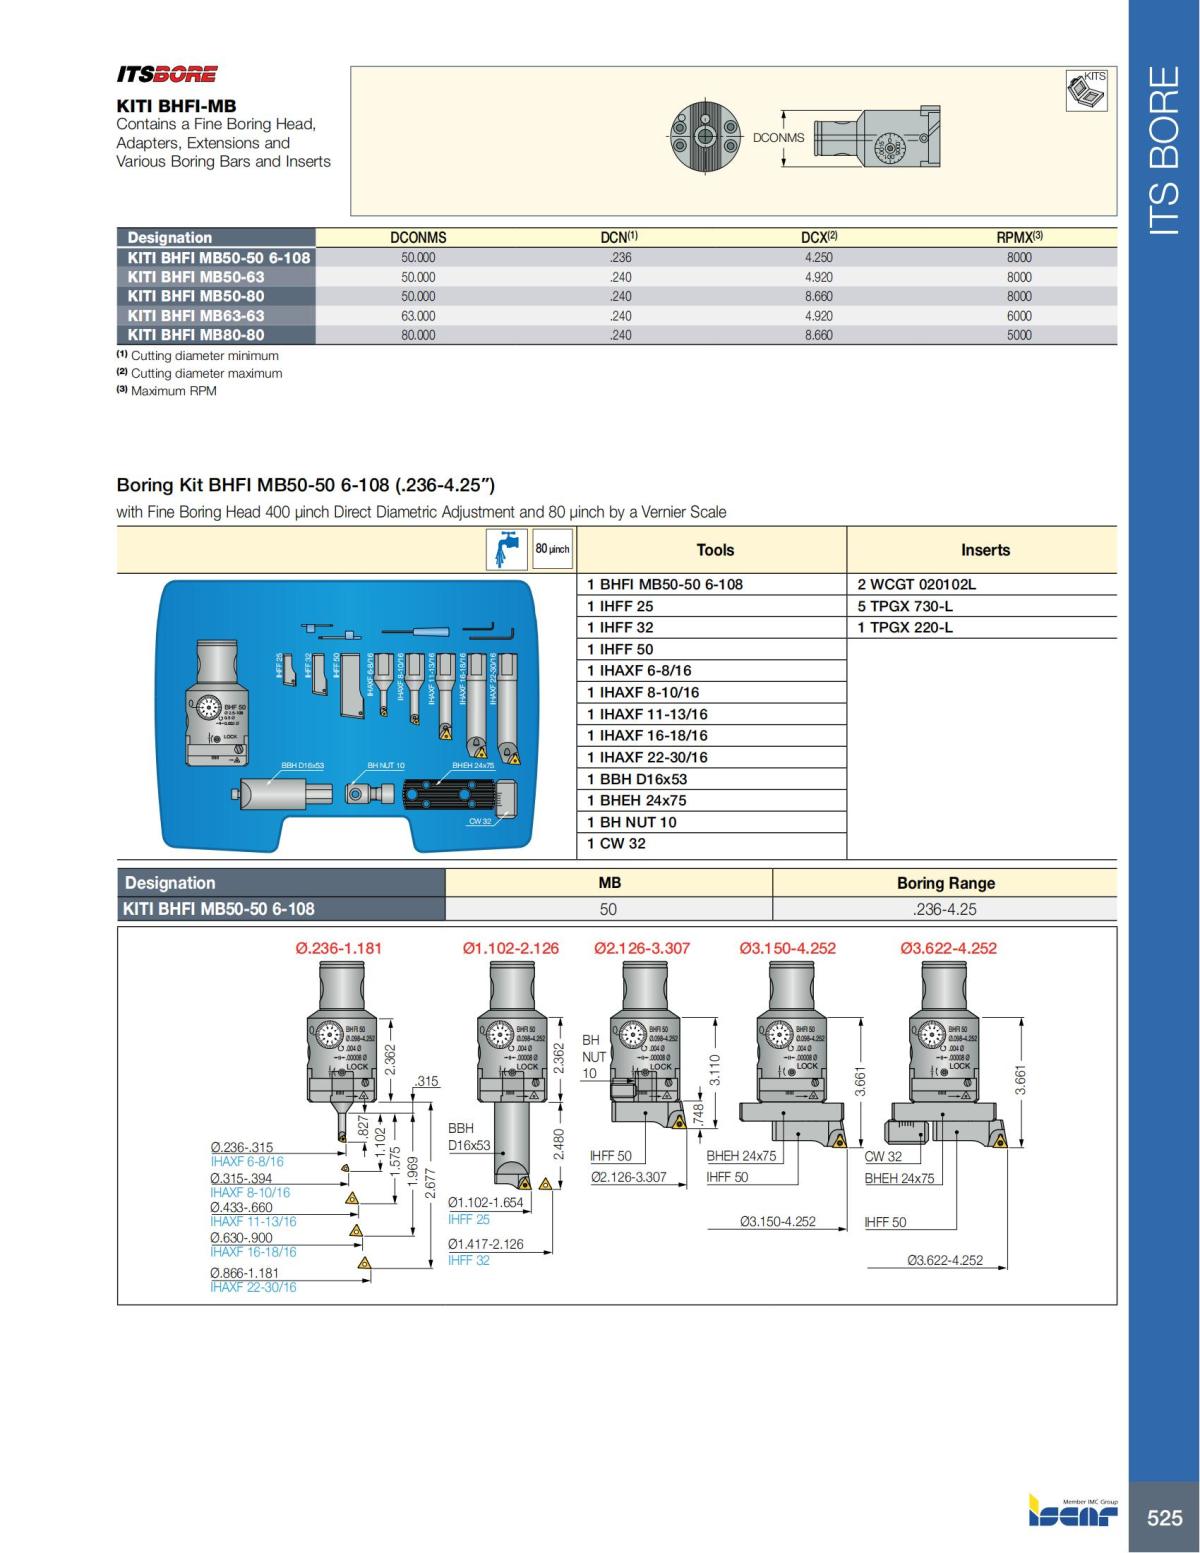This screenshot has width=1200, height=1553.
Task: Click the ITS BORE side tab
Action: click(x=1164, y=151)
